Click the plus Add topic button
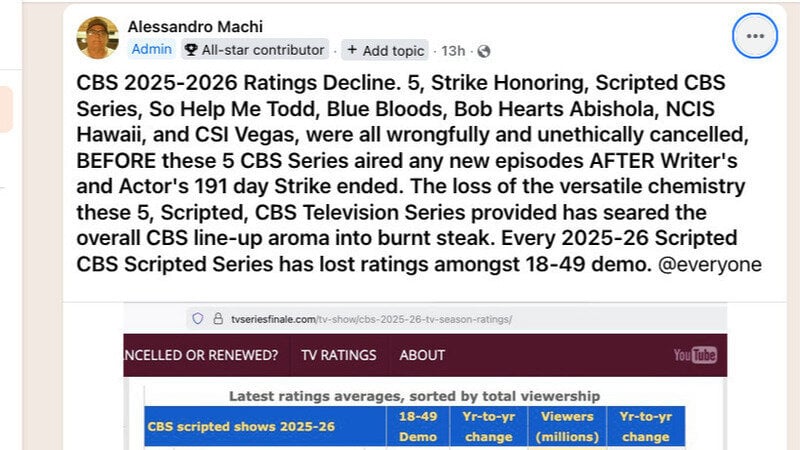The width and height of the screenshot is (800, 450). click(385, 50)
